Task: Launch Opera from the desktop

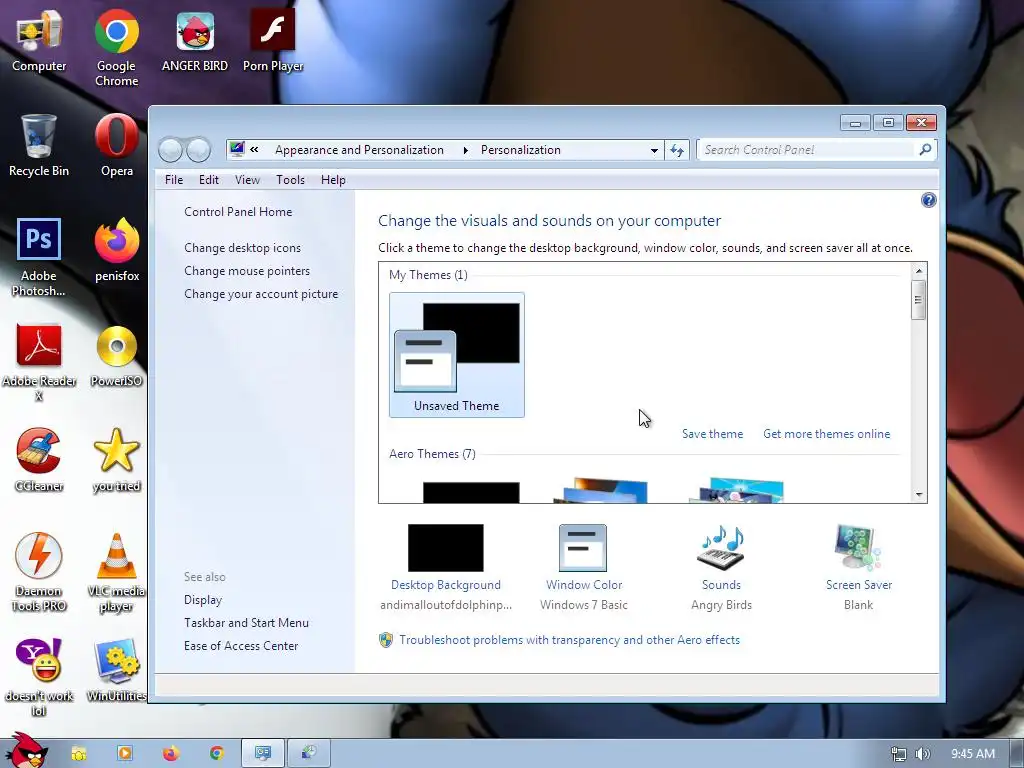Action: (x=117, y=145)
